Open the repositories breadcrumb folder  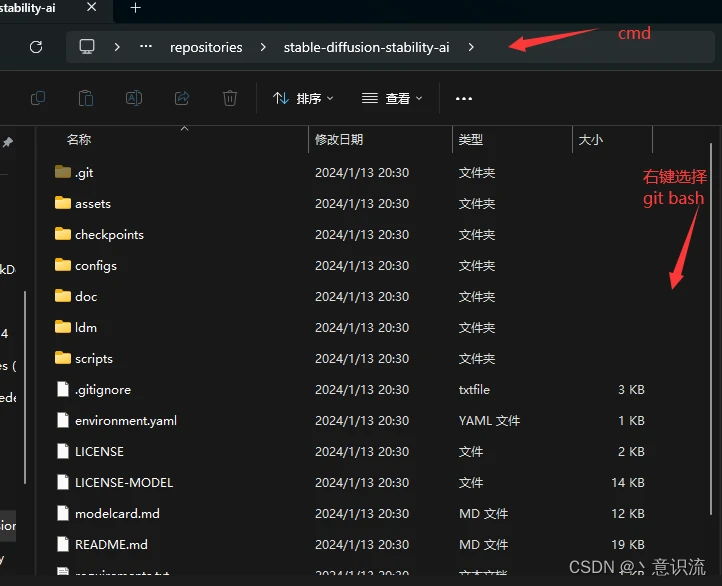click(x=206, y=47)
